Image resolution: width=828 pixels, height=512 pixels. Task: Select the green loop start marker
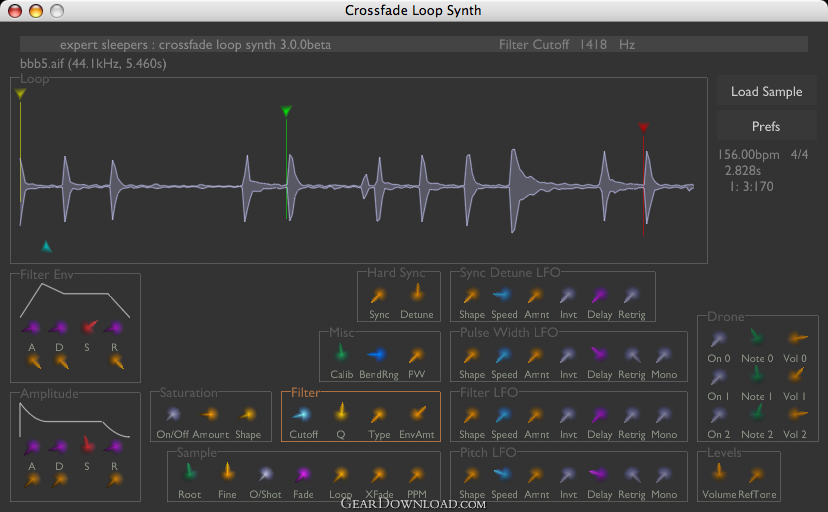click(286, 111)
